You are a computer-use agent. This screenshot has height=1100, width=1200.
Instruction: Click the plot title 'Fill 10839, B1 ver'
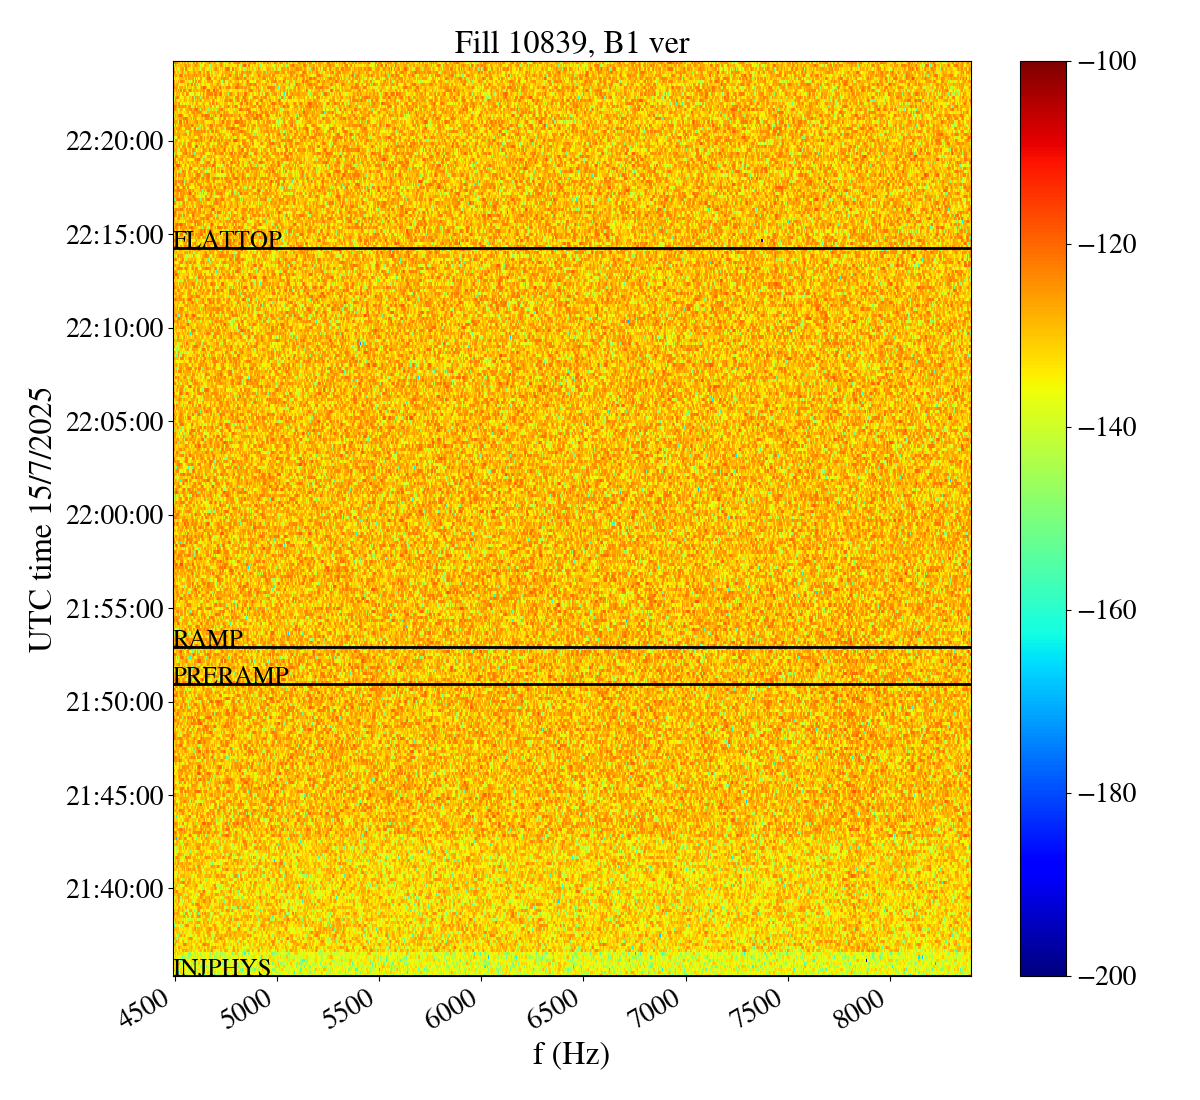point(571,42)
